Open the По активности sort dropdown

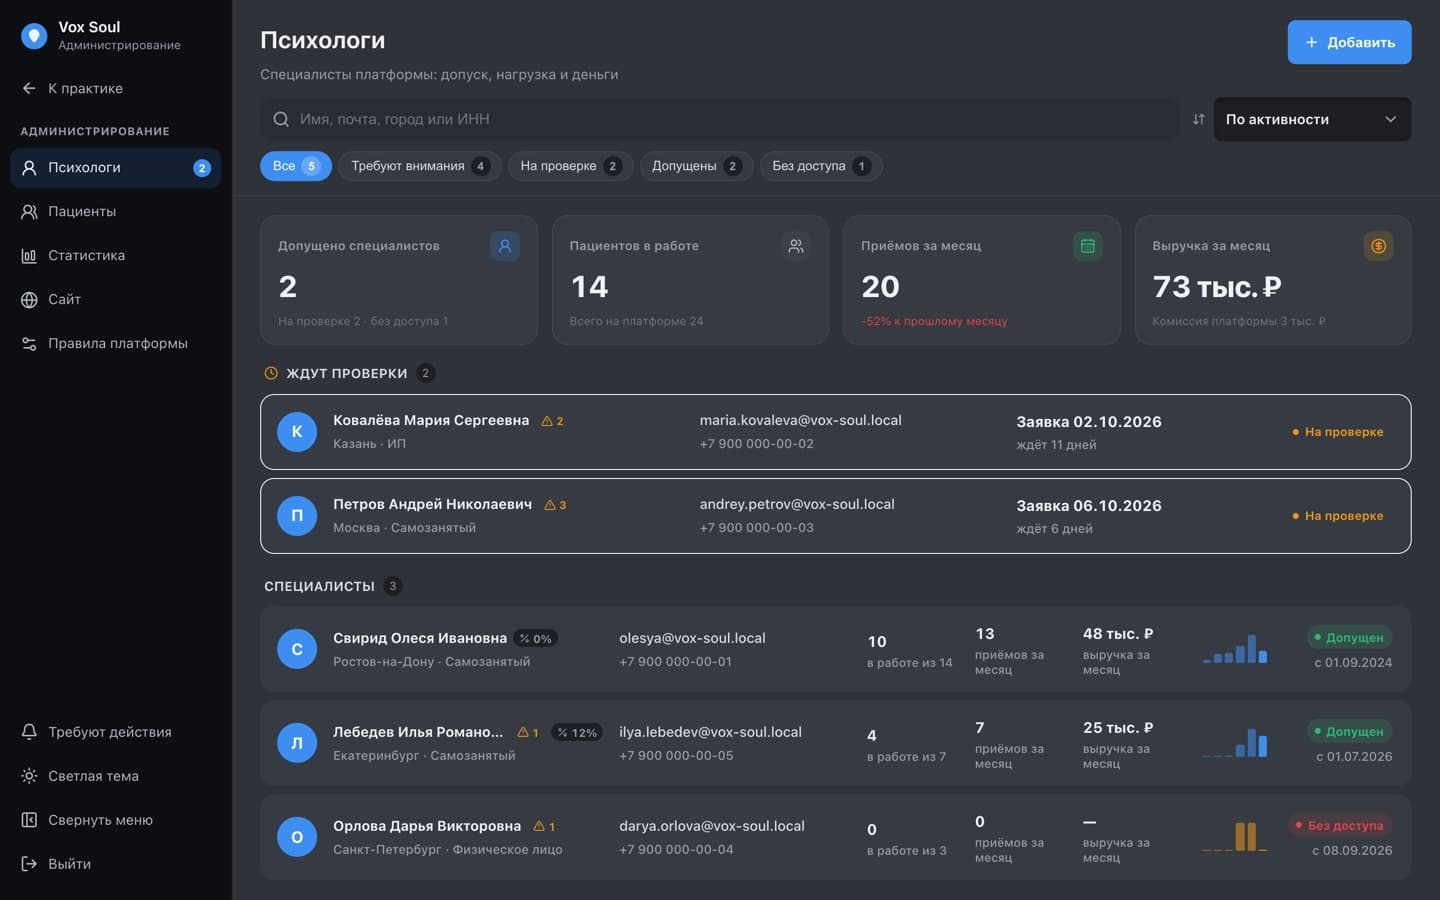tap(1312, 119)
